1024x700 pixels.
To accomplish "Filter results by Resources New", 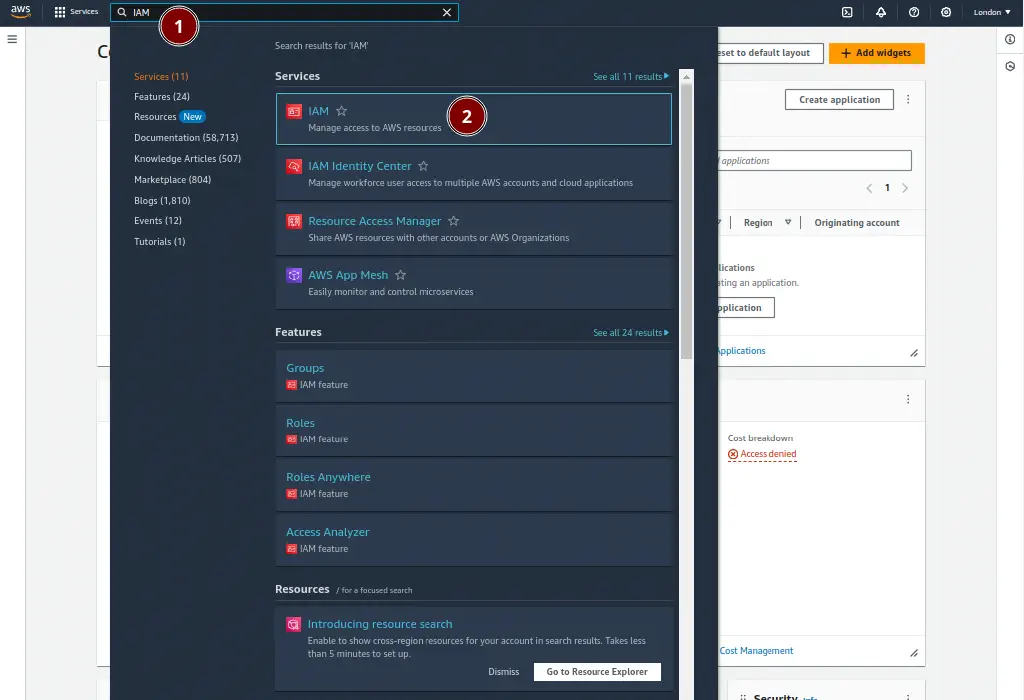I will (170, 117).
